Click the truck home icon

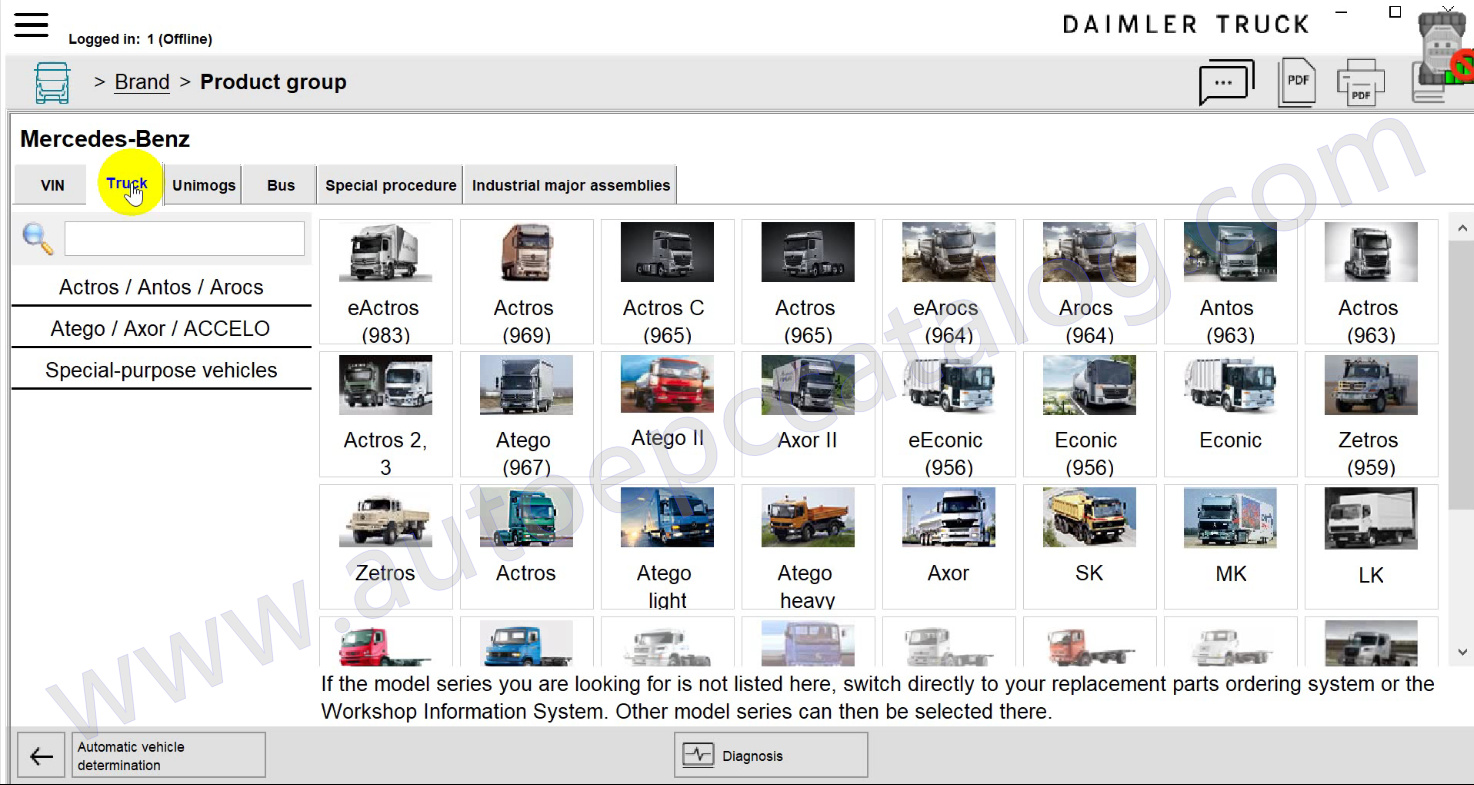52,82
